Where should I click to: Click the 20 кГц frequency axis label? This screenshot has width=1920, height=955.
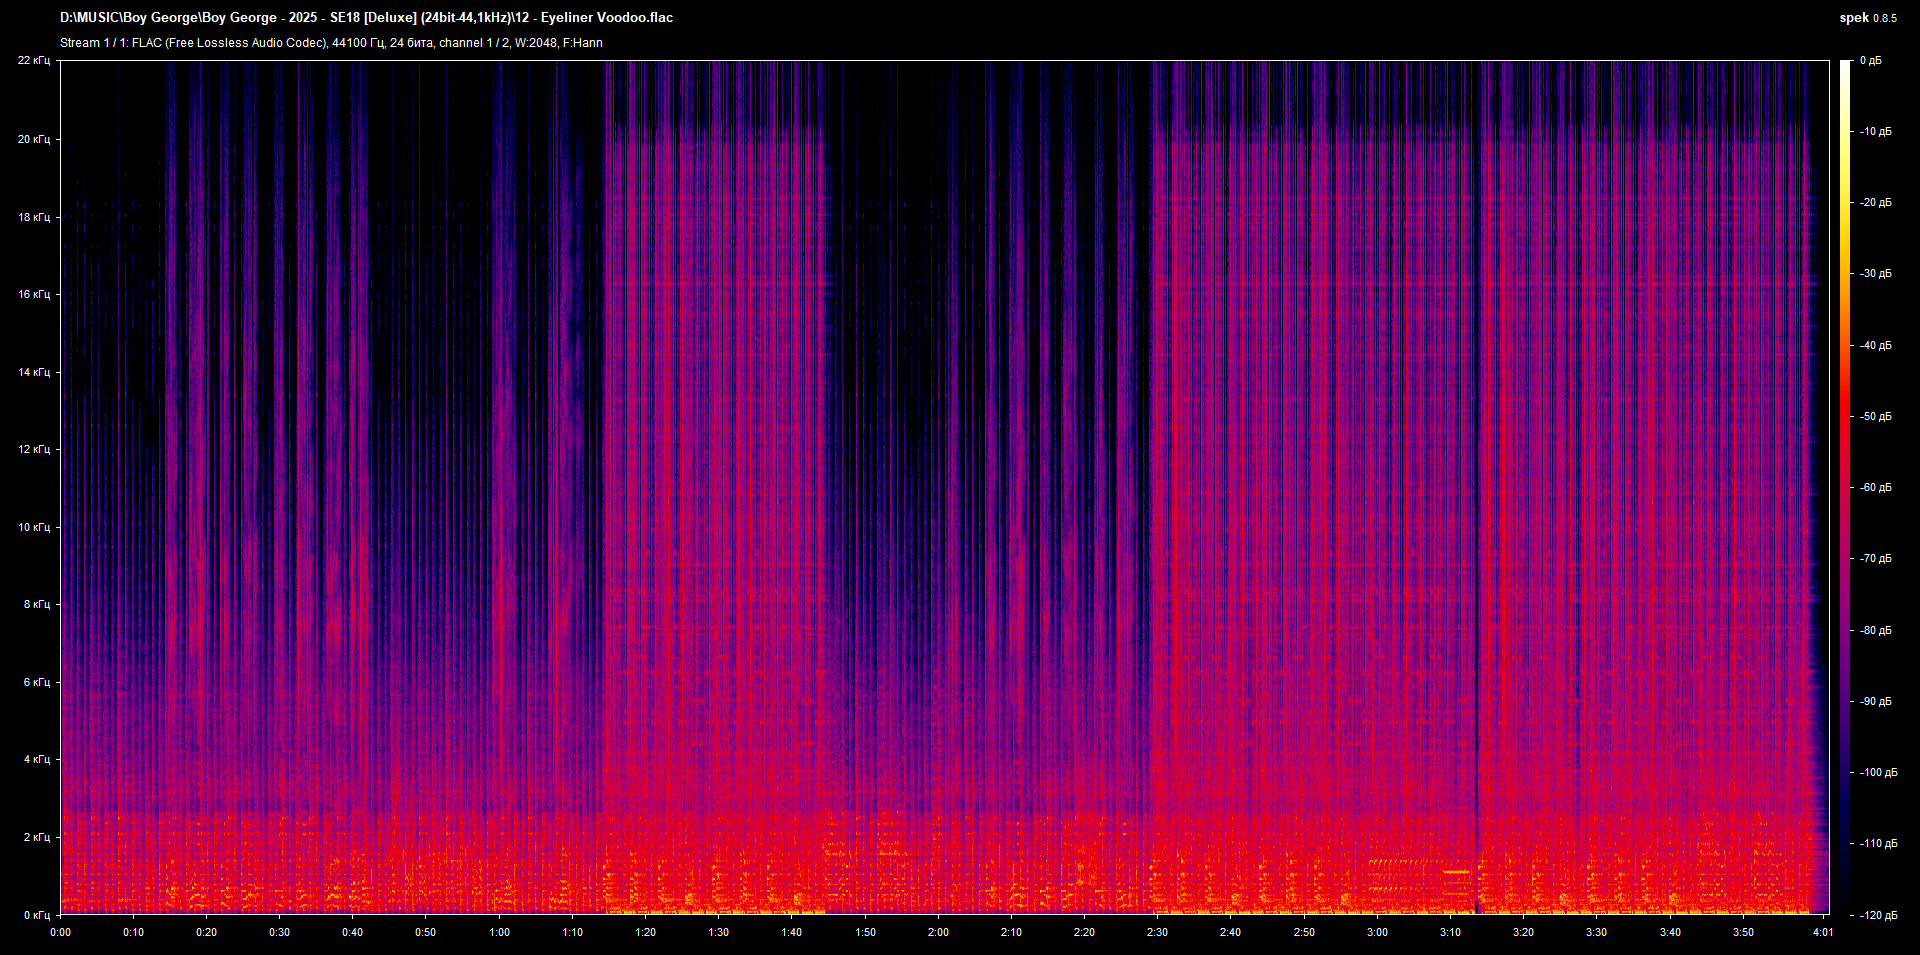coord(34,139)
